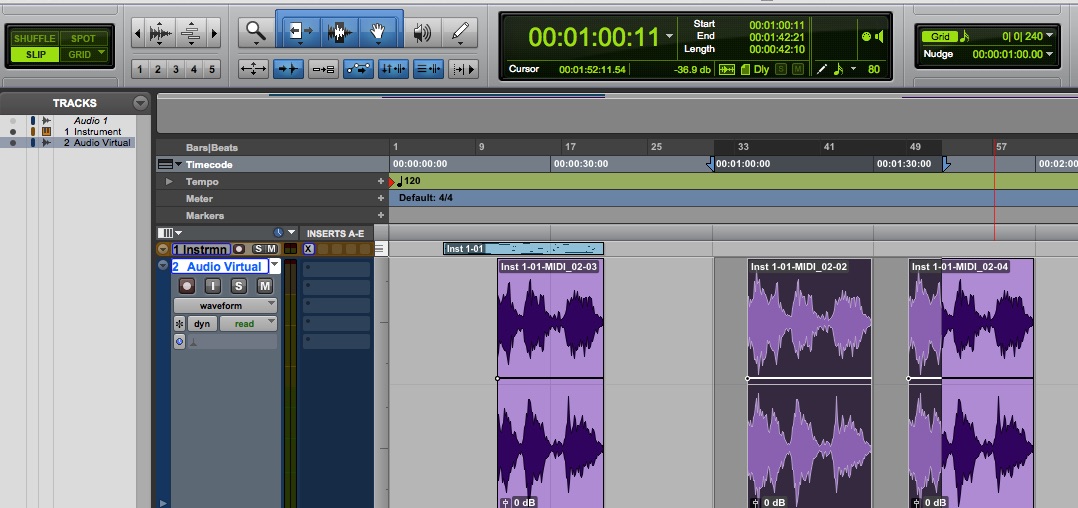The height and width of the screenshot is (508, 1078).
Task: Select the Zoomer magnifying glass tool
Action: (256, 32)
